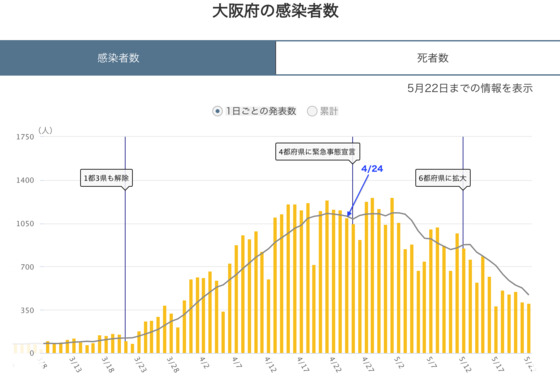The image size is (560, 380).
Task: Click the 4/2 x-axis date label
Action: click(x=204, y=363)
